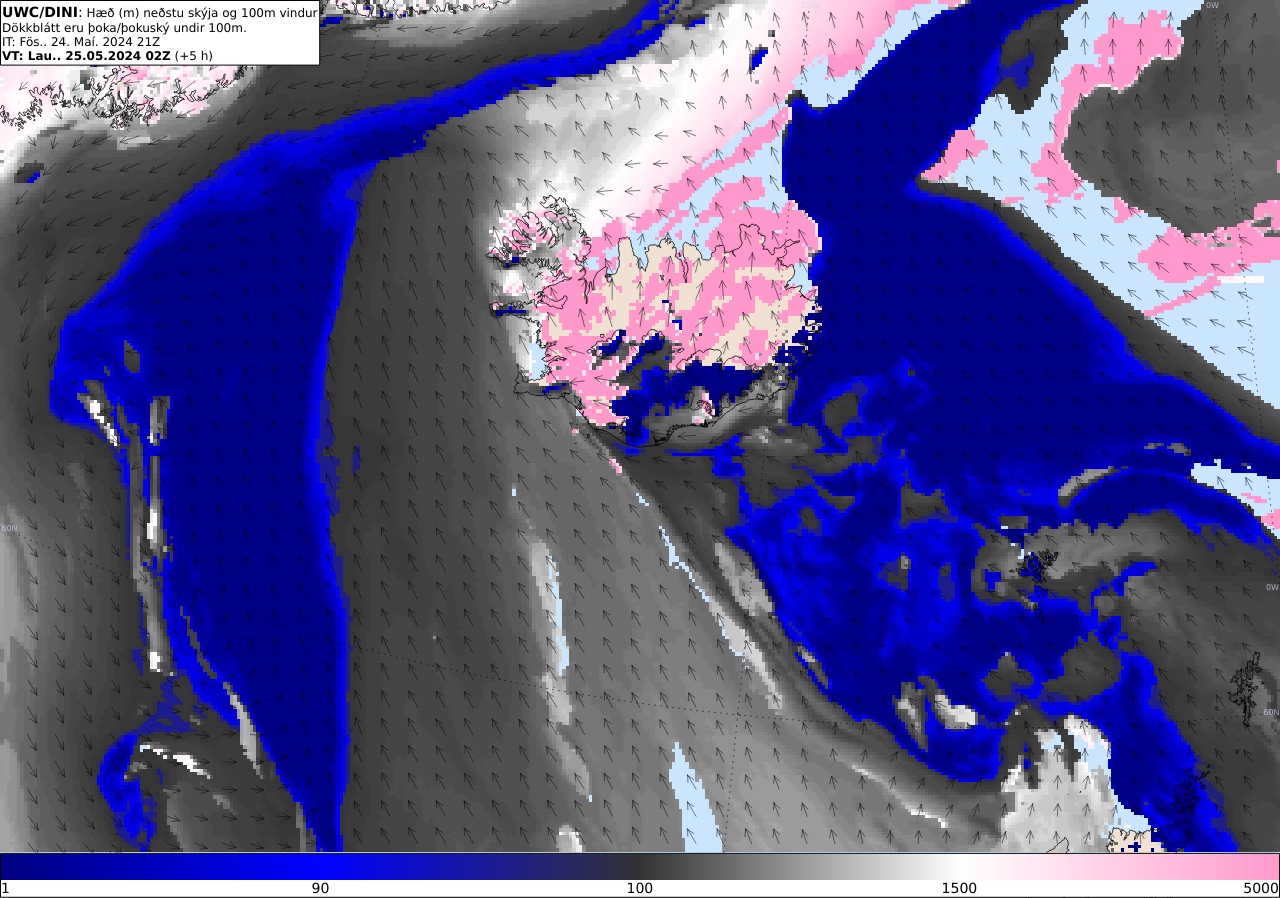
Task: Click the color bar label '5000'
Action: [1261, 888]
